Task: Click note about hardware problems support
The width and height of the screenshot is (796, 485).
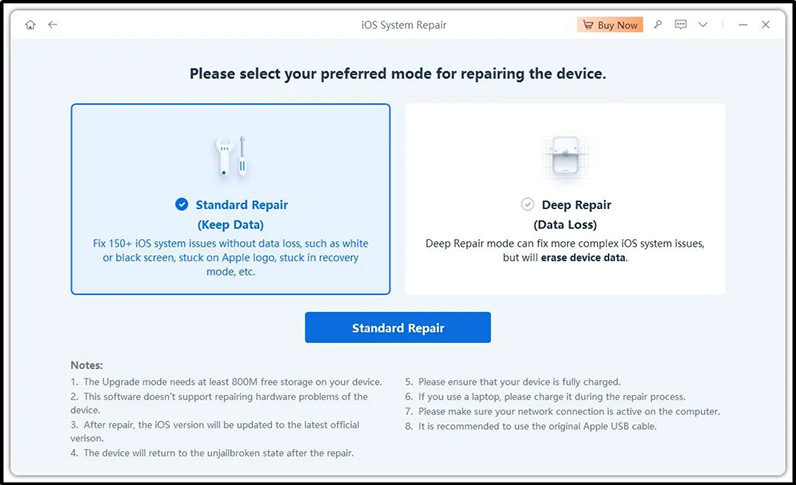Action: click(x=219, y=403)
